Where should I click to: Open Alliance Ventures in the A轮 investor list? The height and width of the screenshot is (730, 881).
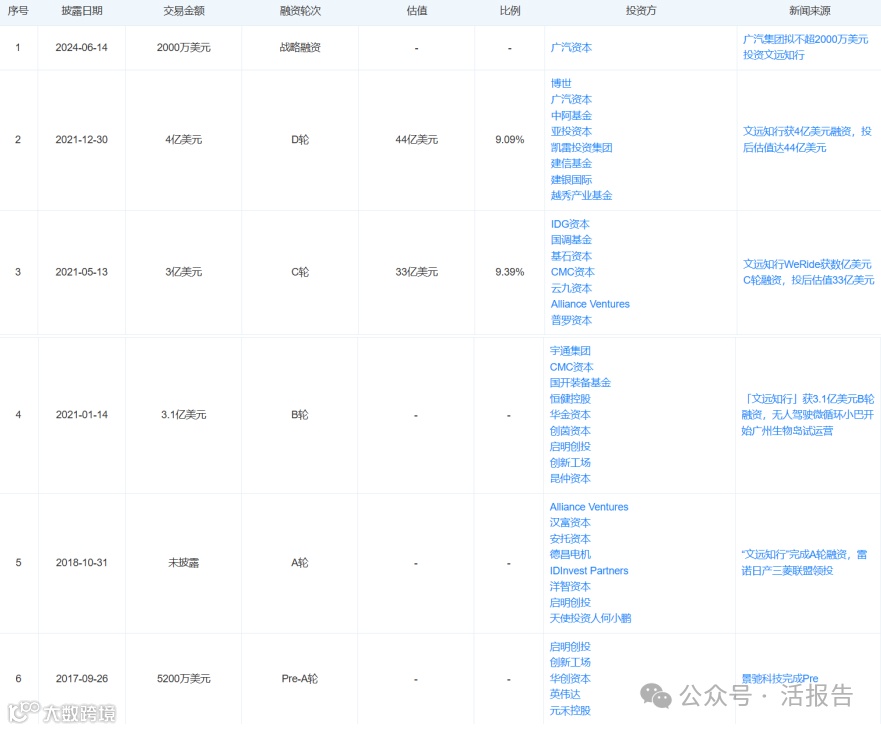[589, 507]
